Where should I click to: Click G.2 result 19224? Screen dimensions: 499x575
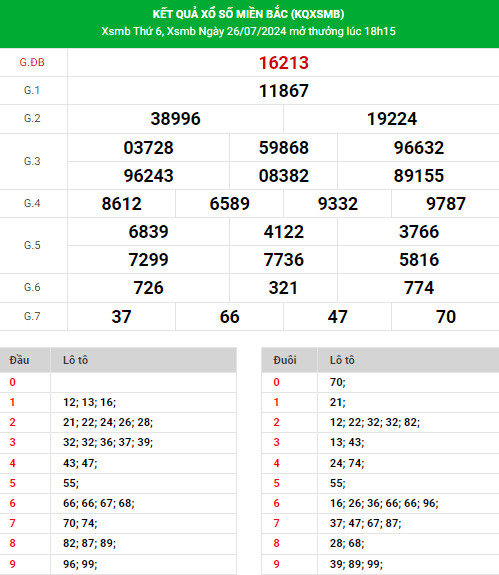392,119
